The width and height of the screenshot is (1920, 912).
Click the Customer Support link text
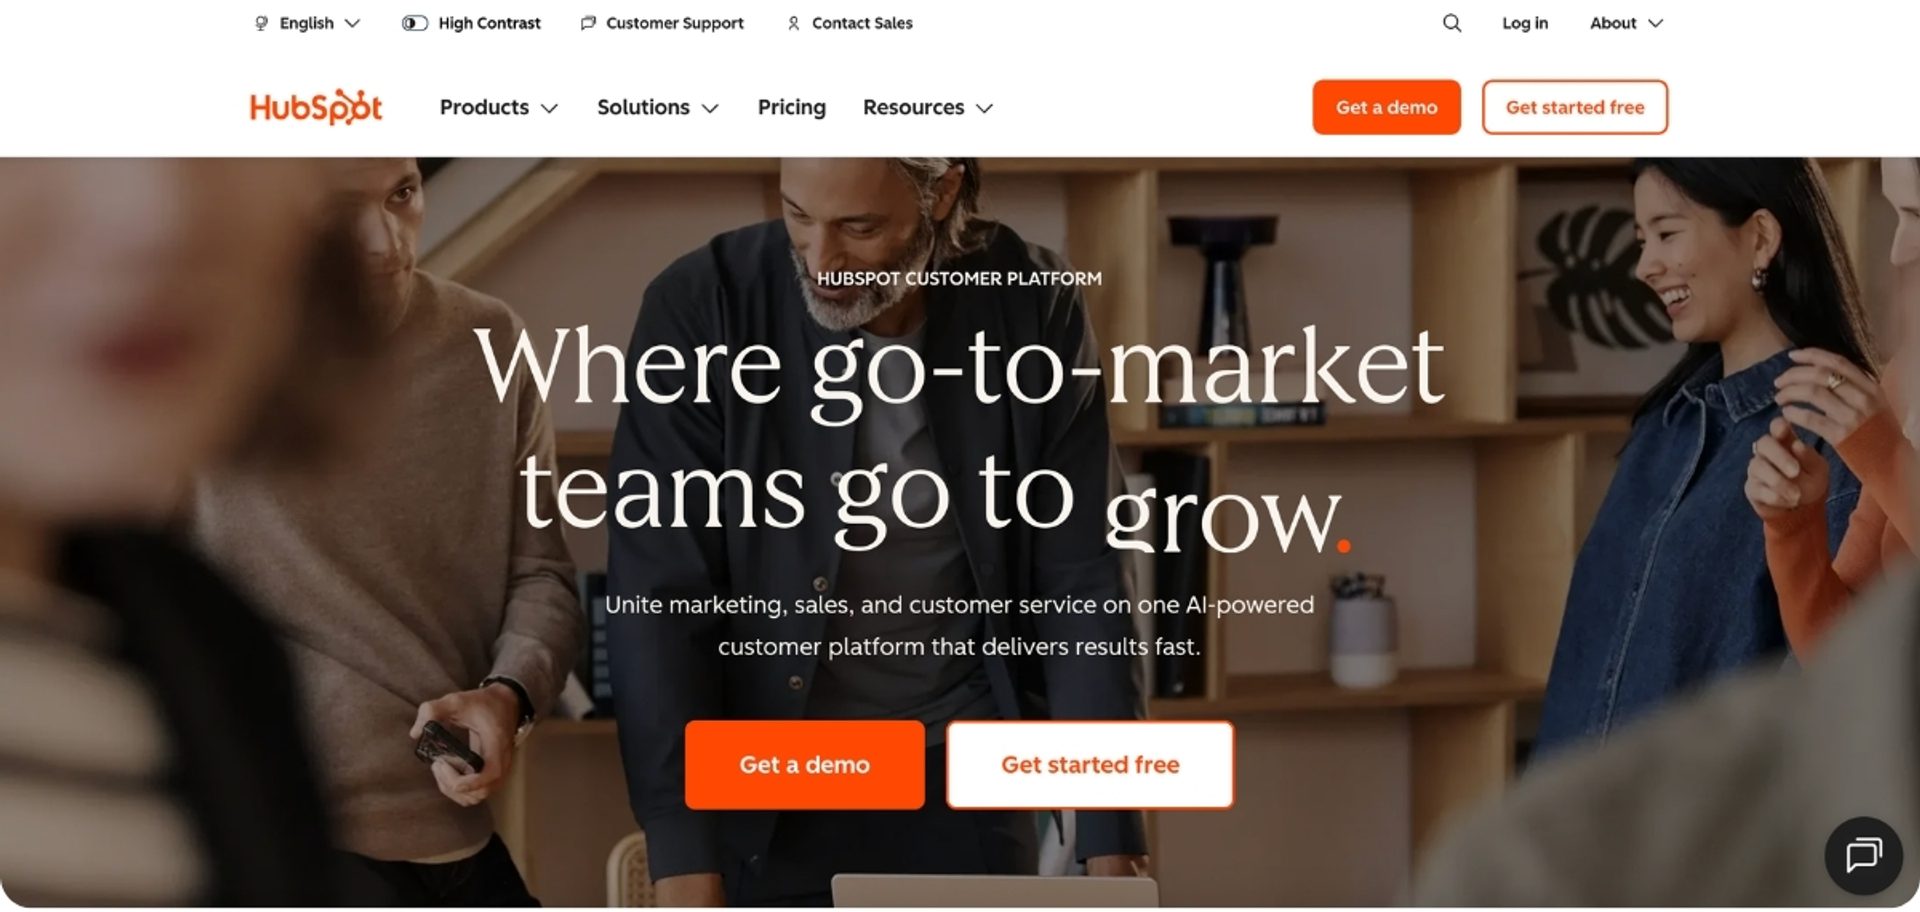[675, 23]
